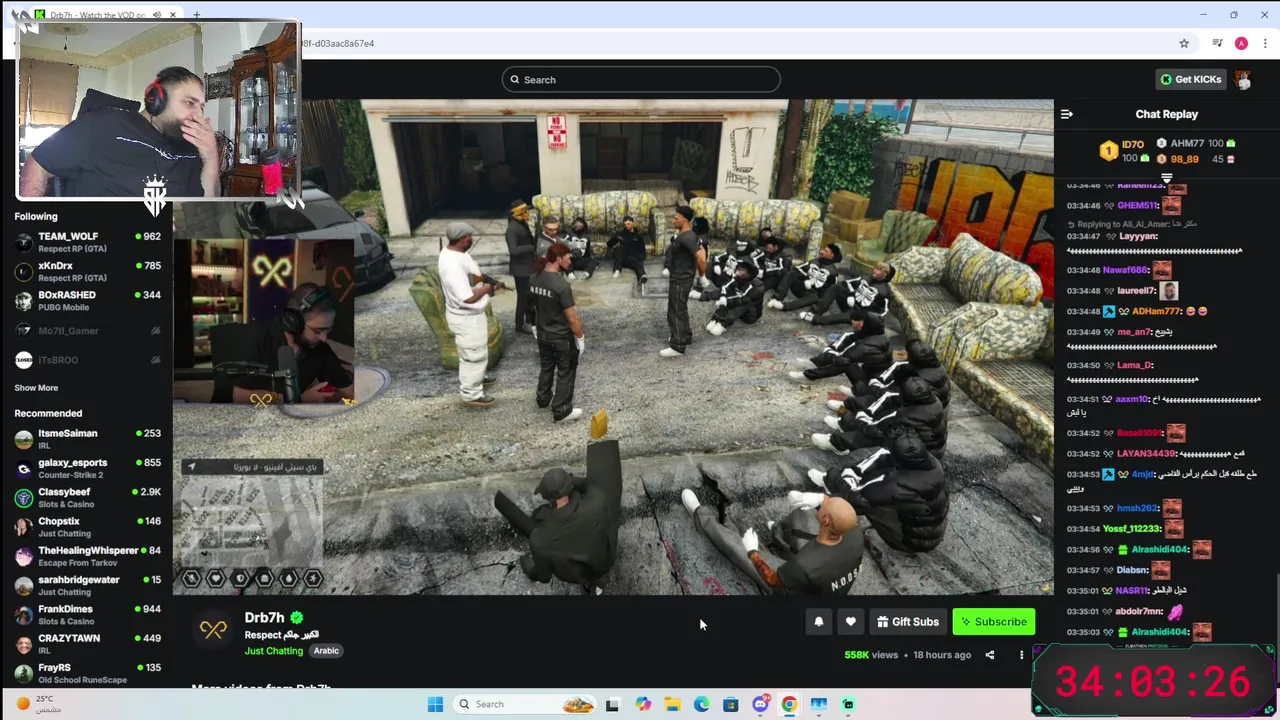Viewport: 1280px width, 720px height.
Task: Click the Windows taskbar Search box
Action: point(525,704)
